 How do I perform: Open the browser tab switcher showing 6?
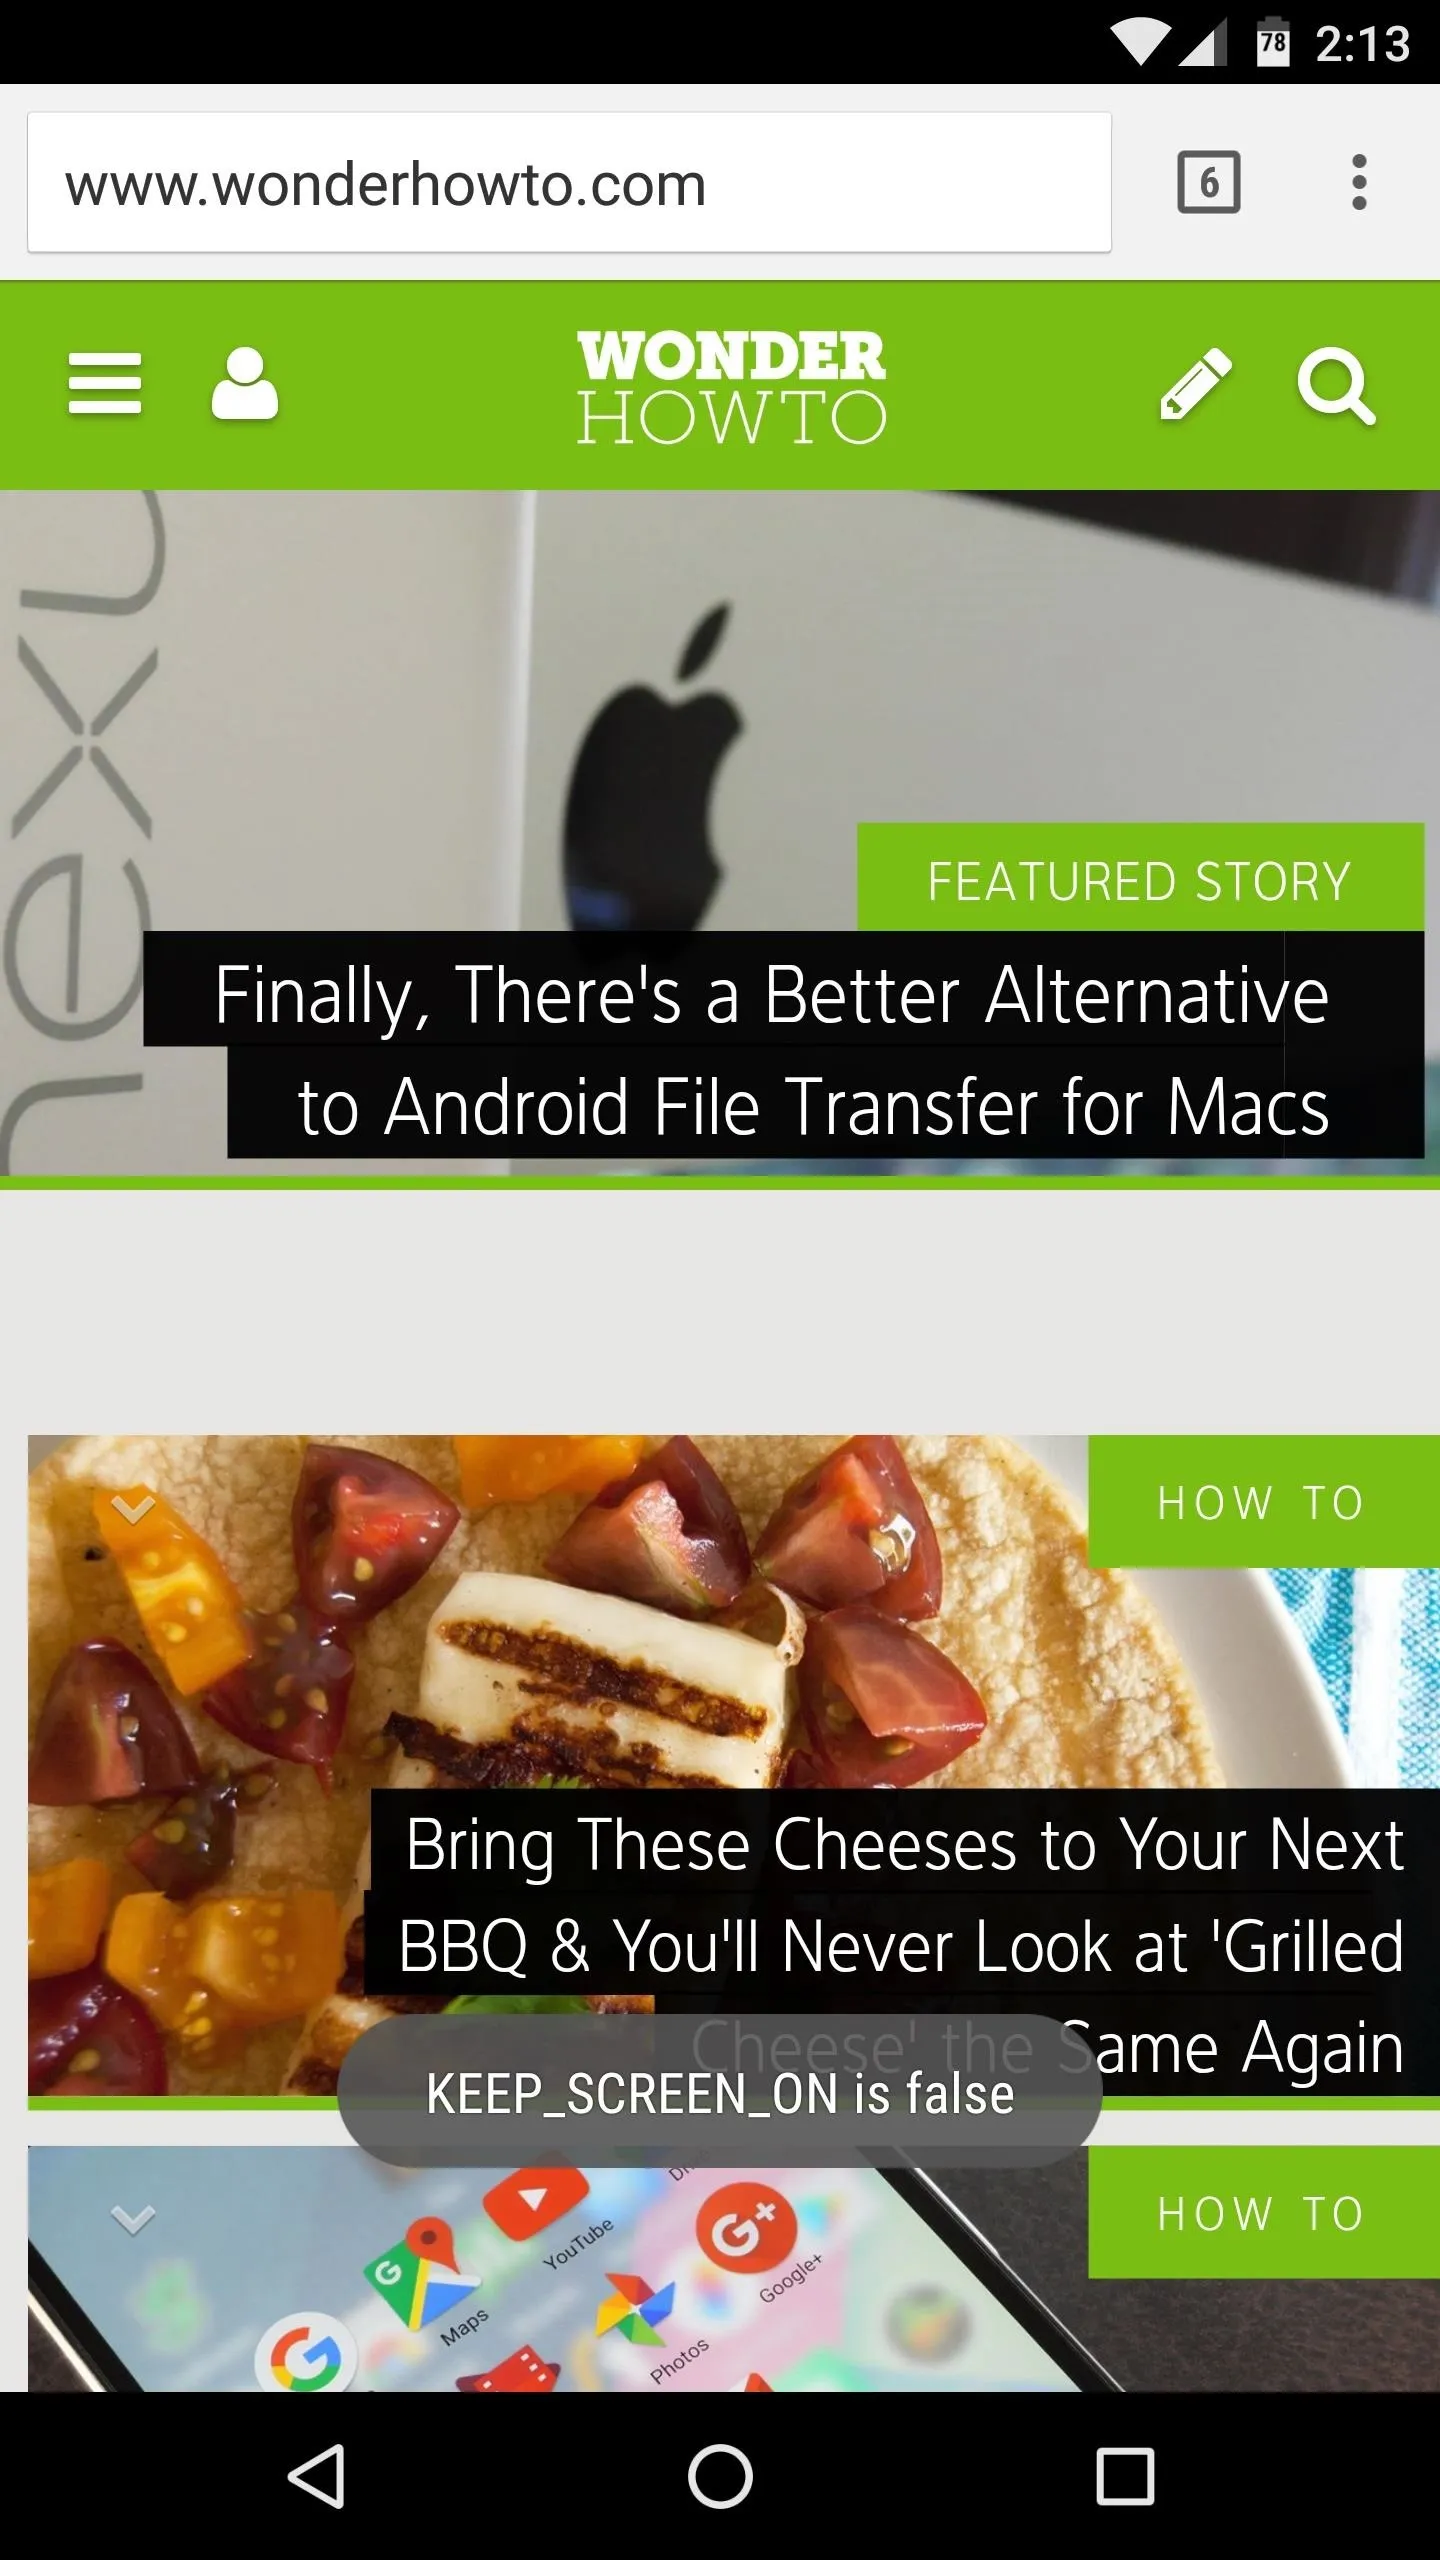pyautogui.click(x=1208, y=182)
